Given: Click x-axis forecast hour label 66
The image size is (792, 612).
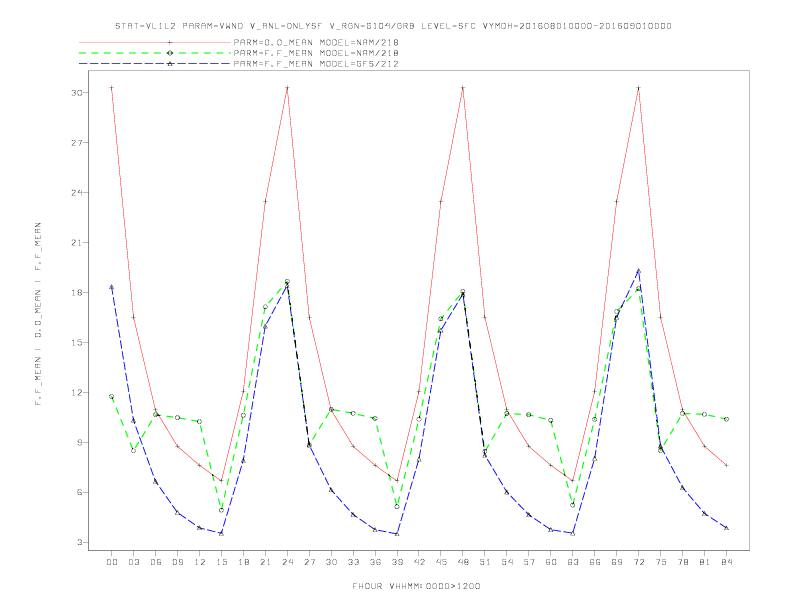Looking at the screenshot, I should click(595, 562).
